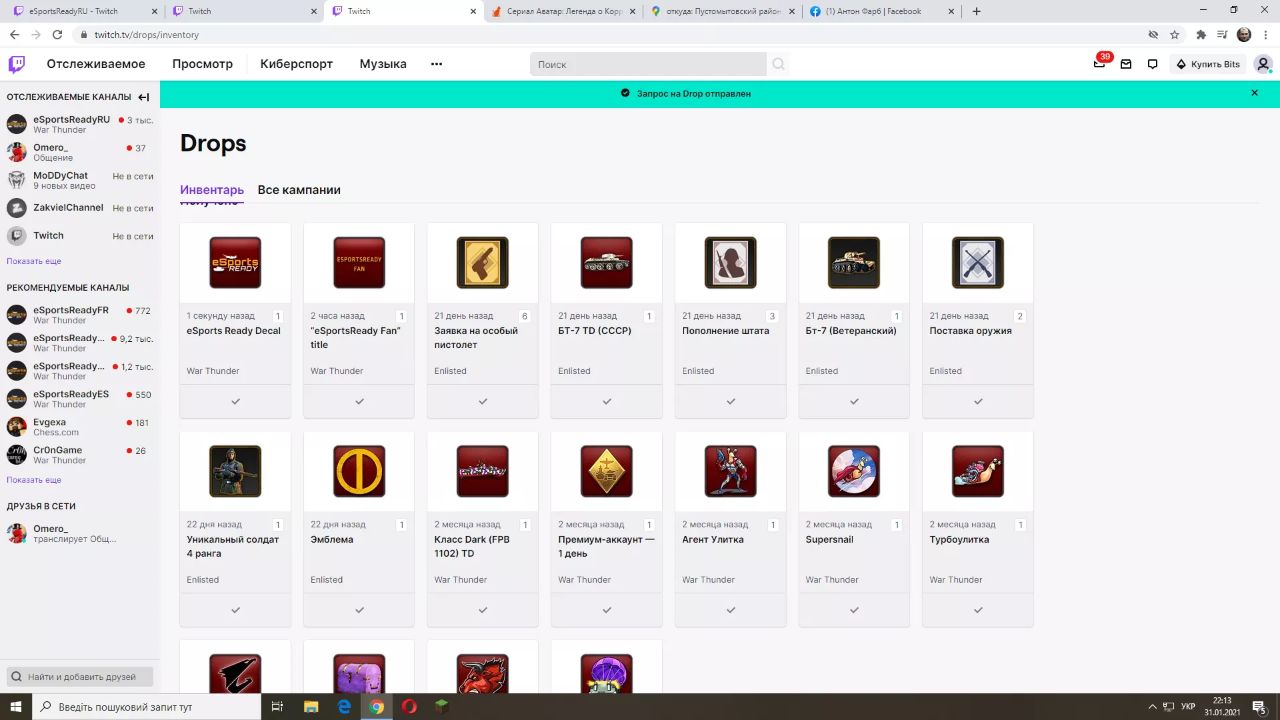Dismiss the Drop request sent banner
This screenshot has height=720, width=1280.
[x=1254, y=93]
